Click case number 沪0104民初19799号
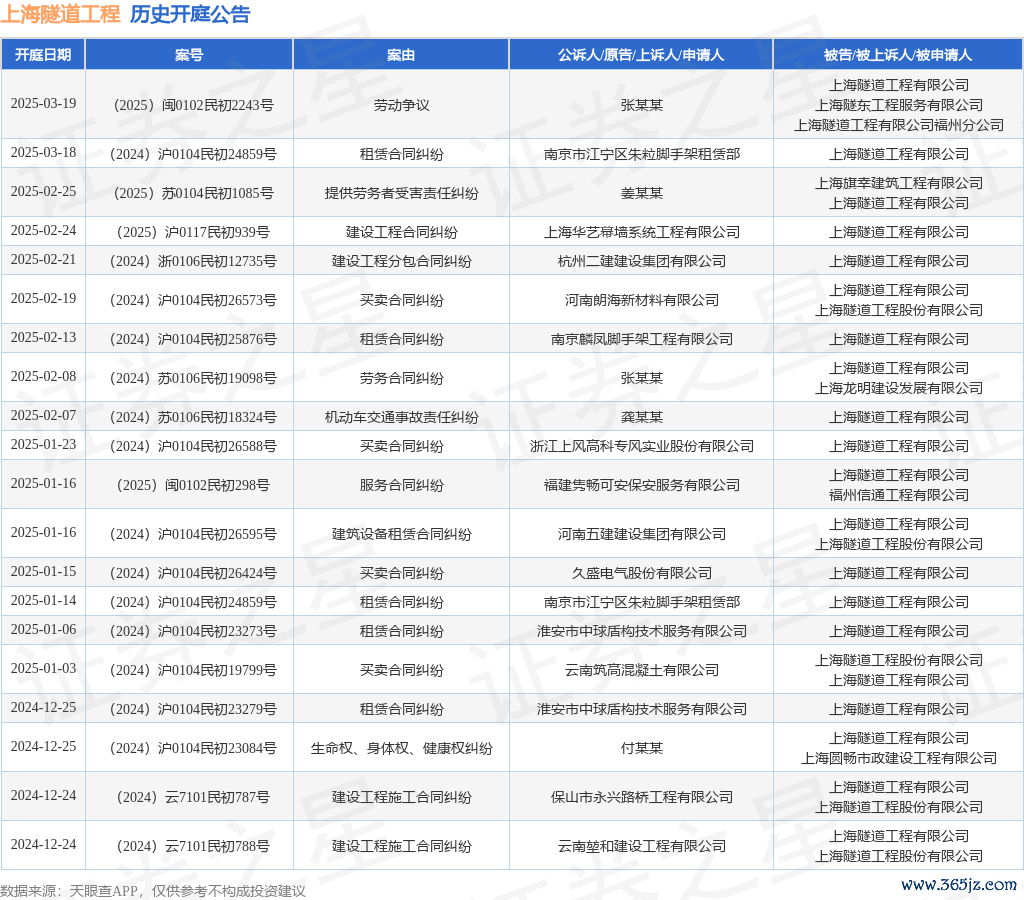This screenshot has width=1024, height=900. point(193,671)
